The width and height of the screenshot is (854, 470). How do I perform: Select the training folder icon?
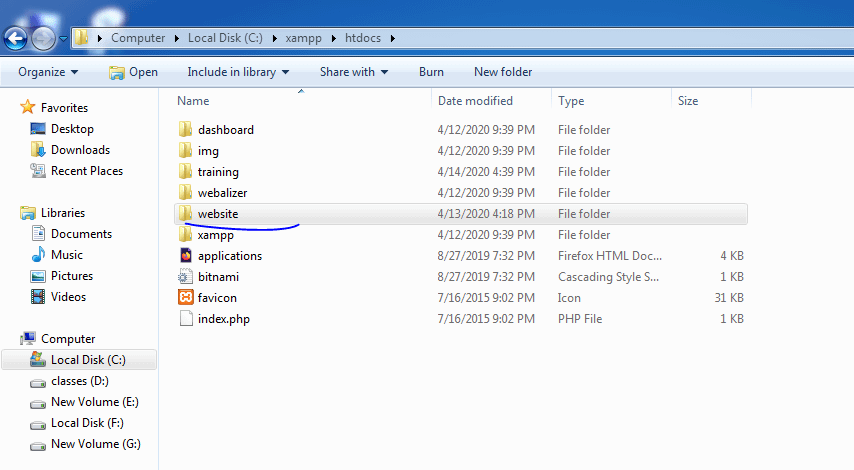[x=186, y=171]
